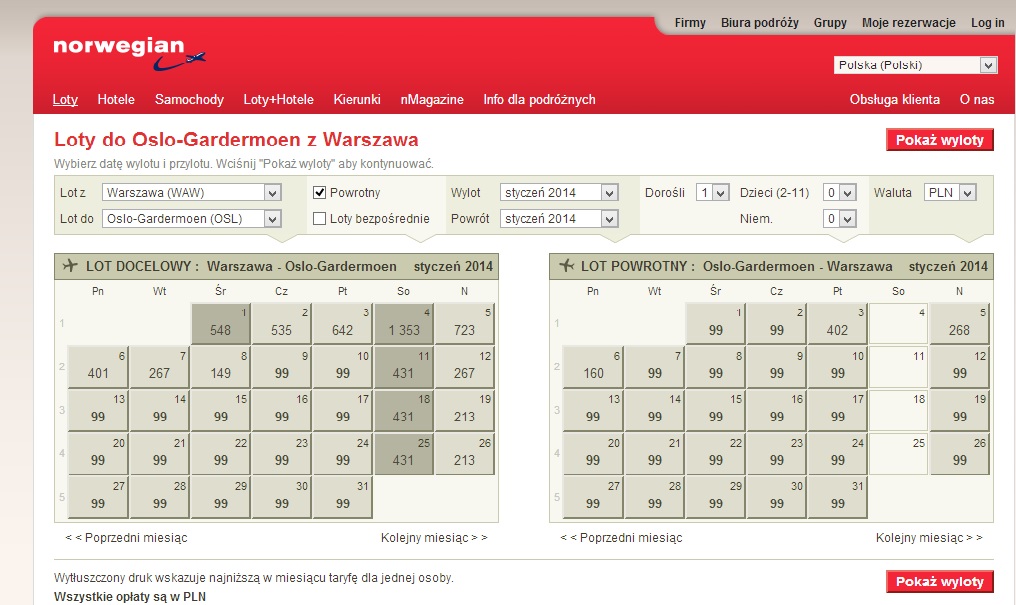Screen dimensions: 1016x605
Task: Open the Polska language selector
Action: [915, 65]
